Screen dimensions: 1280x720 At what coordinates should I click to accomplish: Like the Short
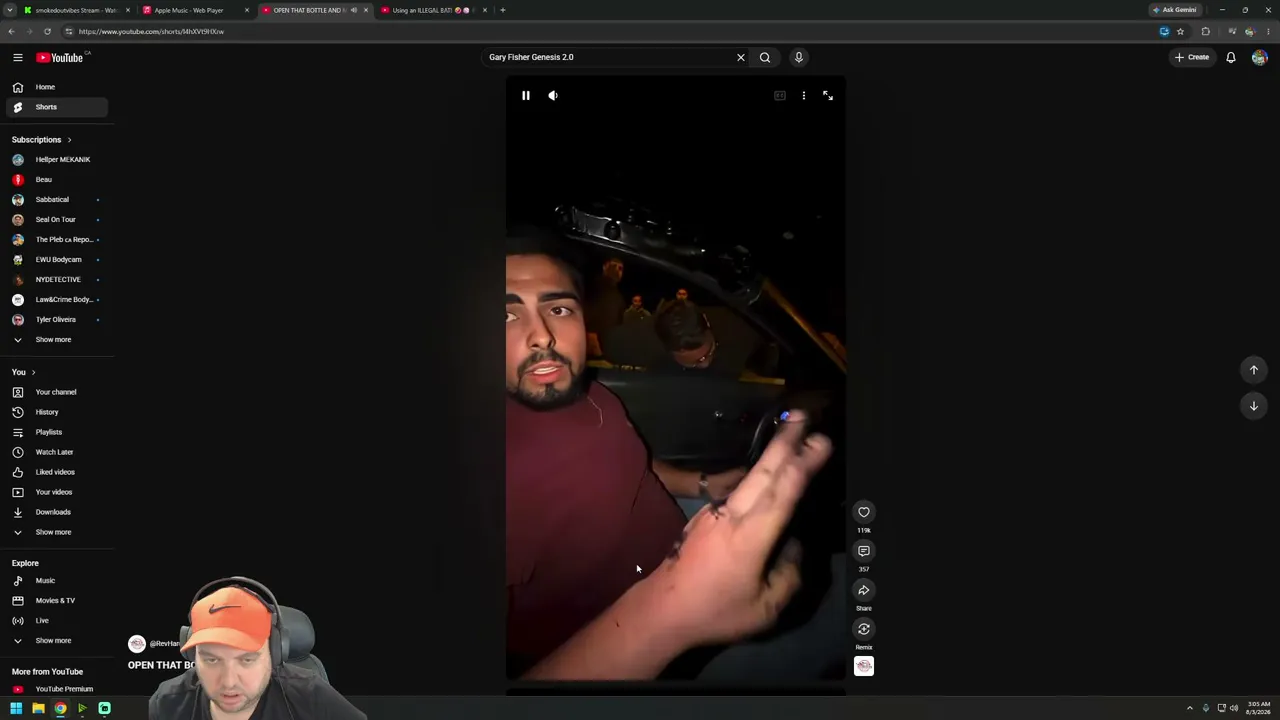pyautogui.click(x=864, y=512)
